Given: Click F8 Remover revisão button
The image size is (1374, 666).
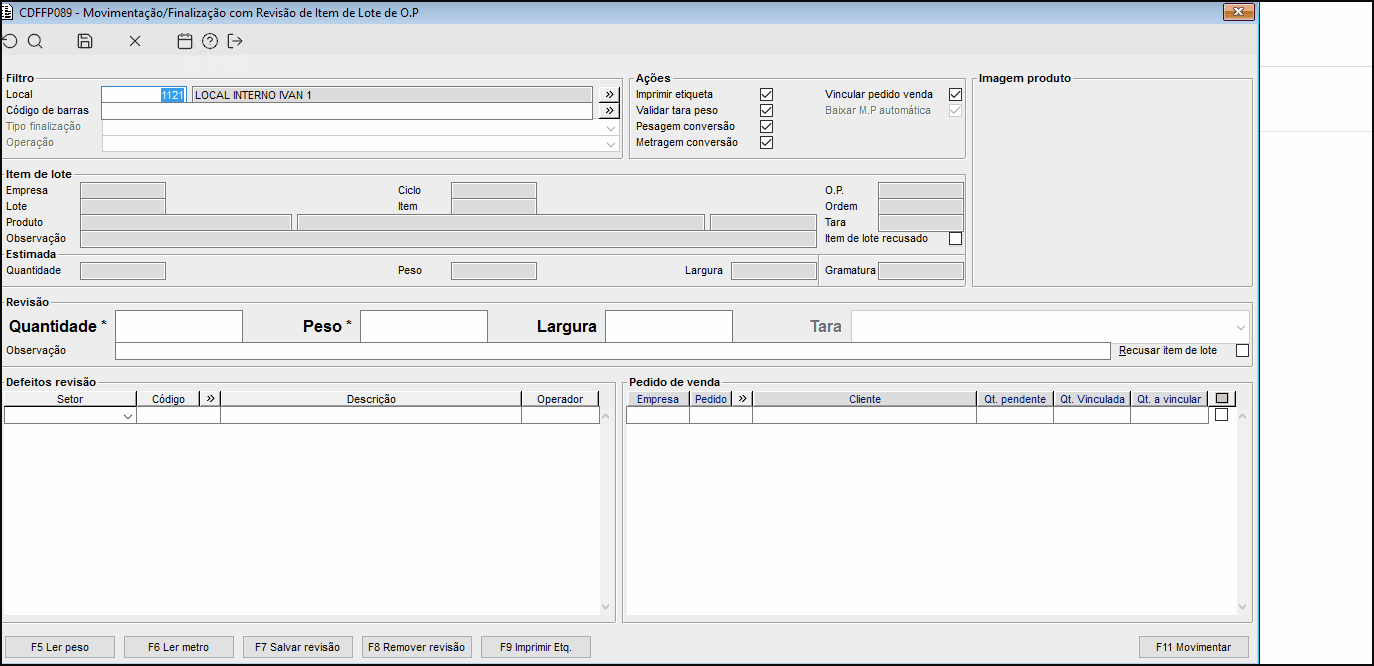Looking at the screenshot, I should [x=417, y=647].
